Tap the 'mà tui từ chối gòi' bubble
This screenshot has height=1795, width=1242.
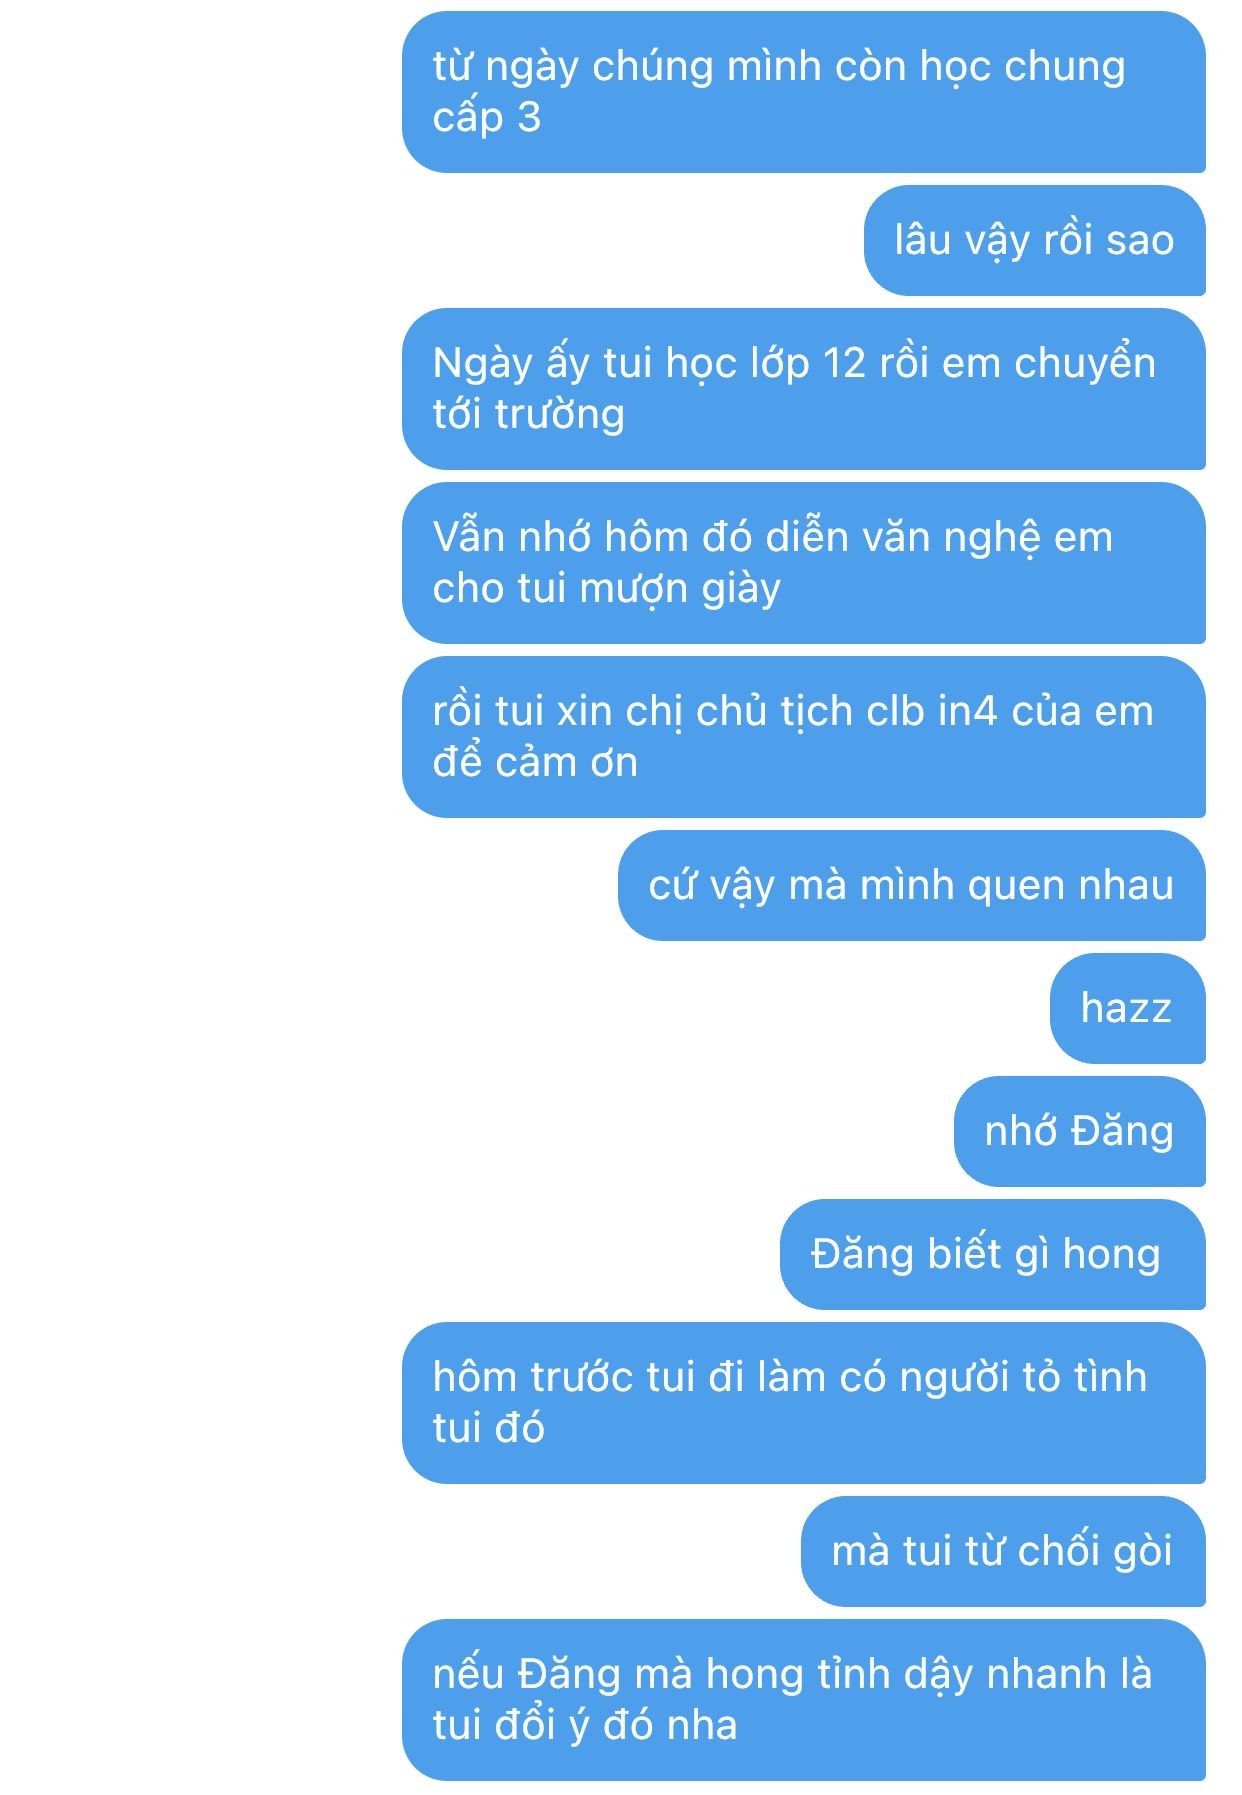(x=1003, y=1551)
